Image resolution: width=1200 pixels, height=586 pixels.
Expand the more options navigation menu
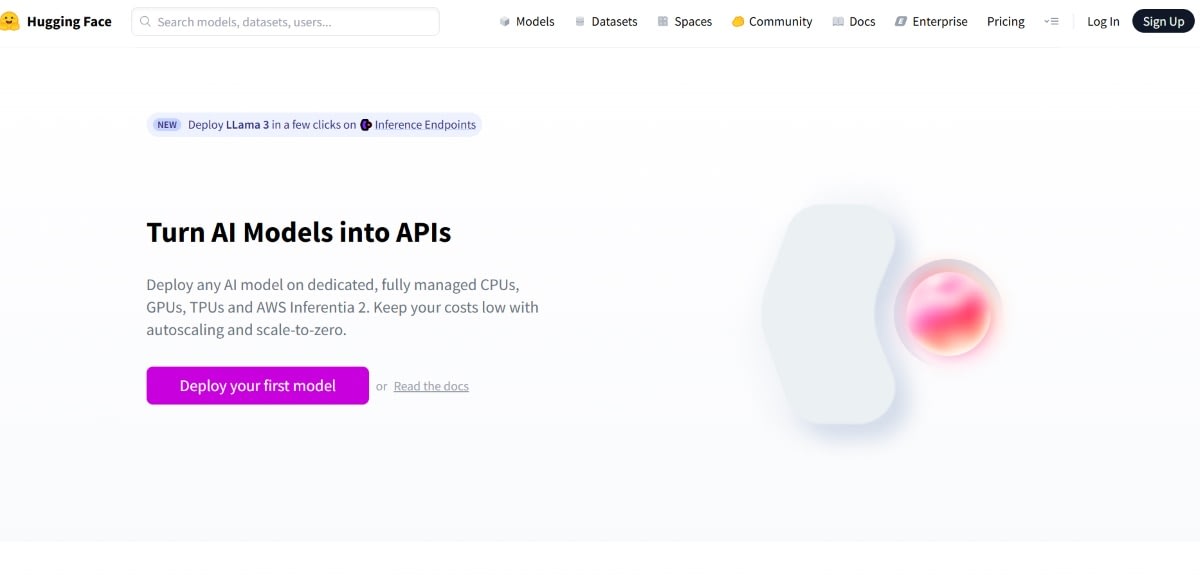click(1051, 21)
